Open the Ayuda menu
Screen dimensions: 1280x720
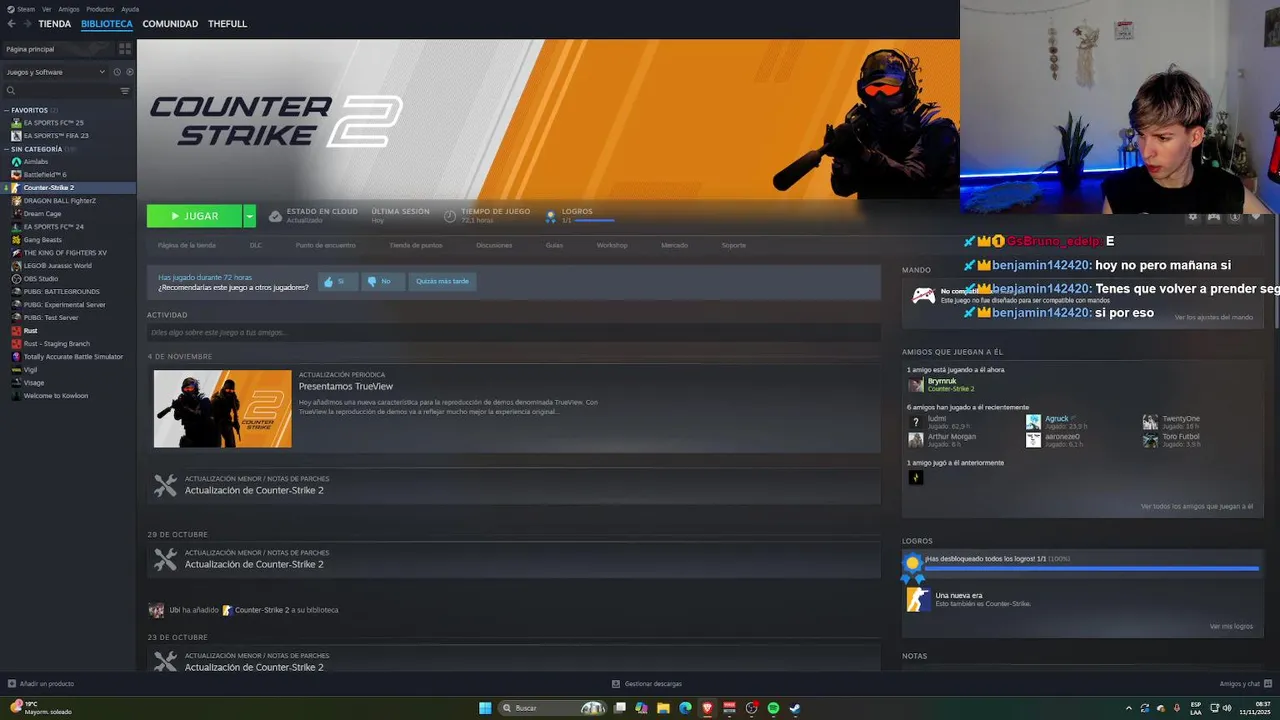coord(130,9)
